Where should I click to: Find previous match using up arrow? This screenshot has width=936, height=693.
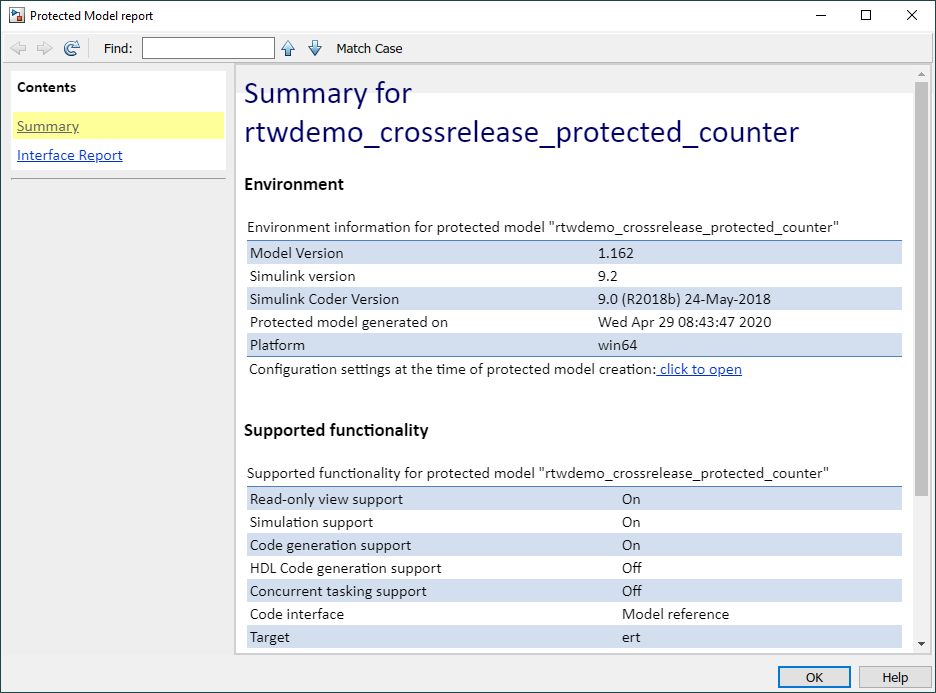(288, 48)
